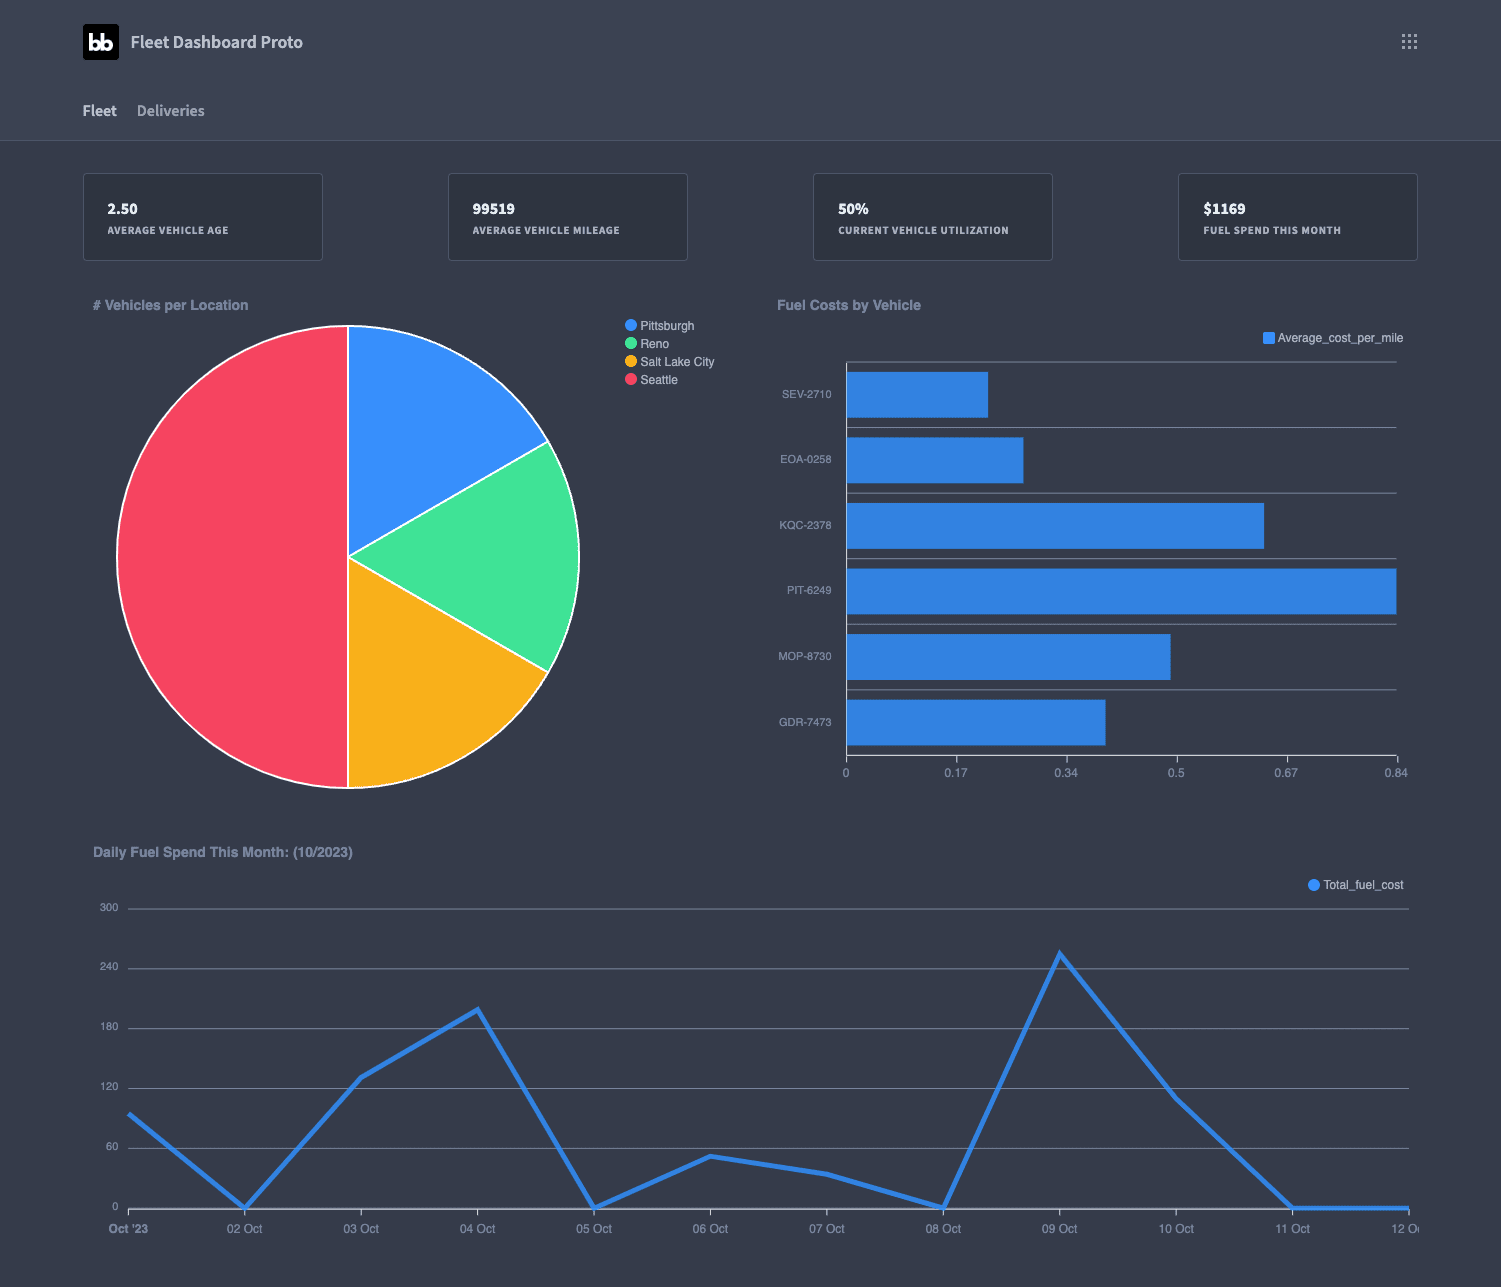
Task: Open the Fuel Spend This Month card
Action: click(1298, 217)
